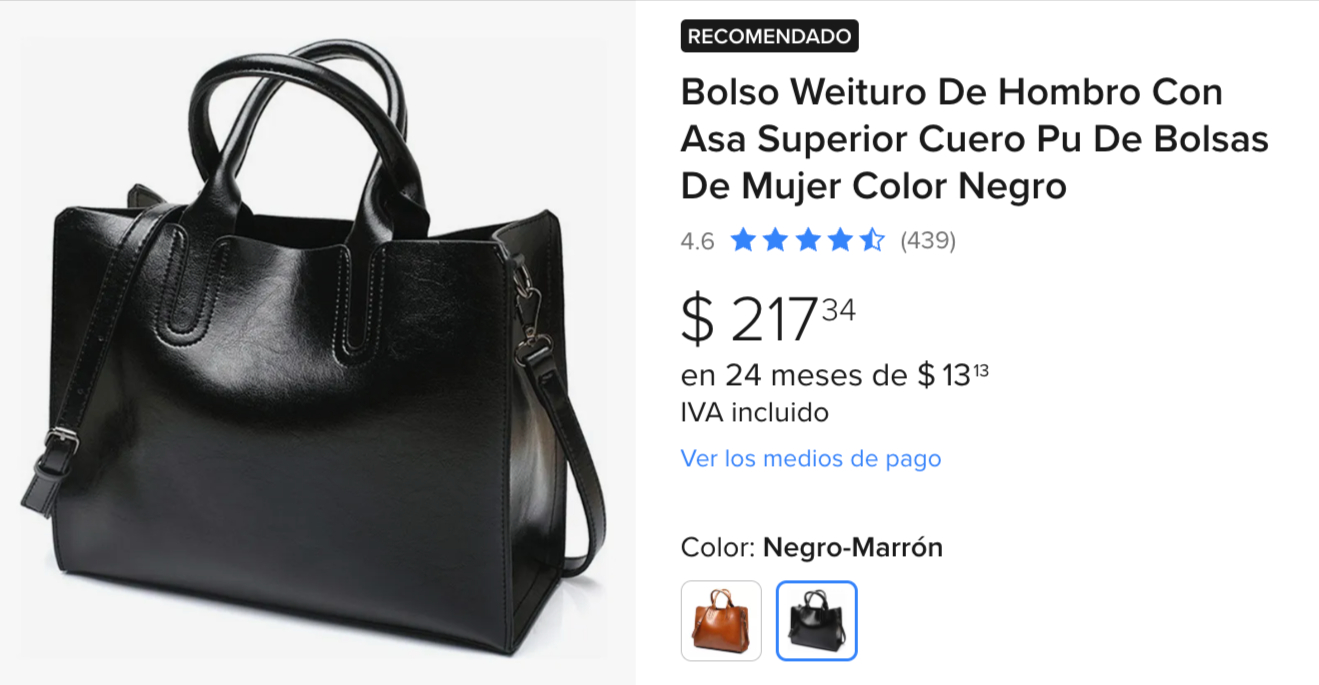
Task: Click the 34 cents superscript of price
Action: [839, 311]
